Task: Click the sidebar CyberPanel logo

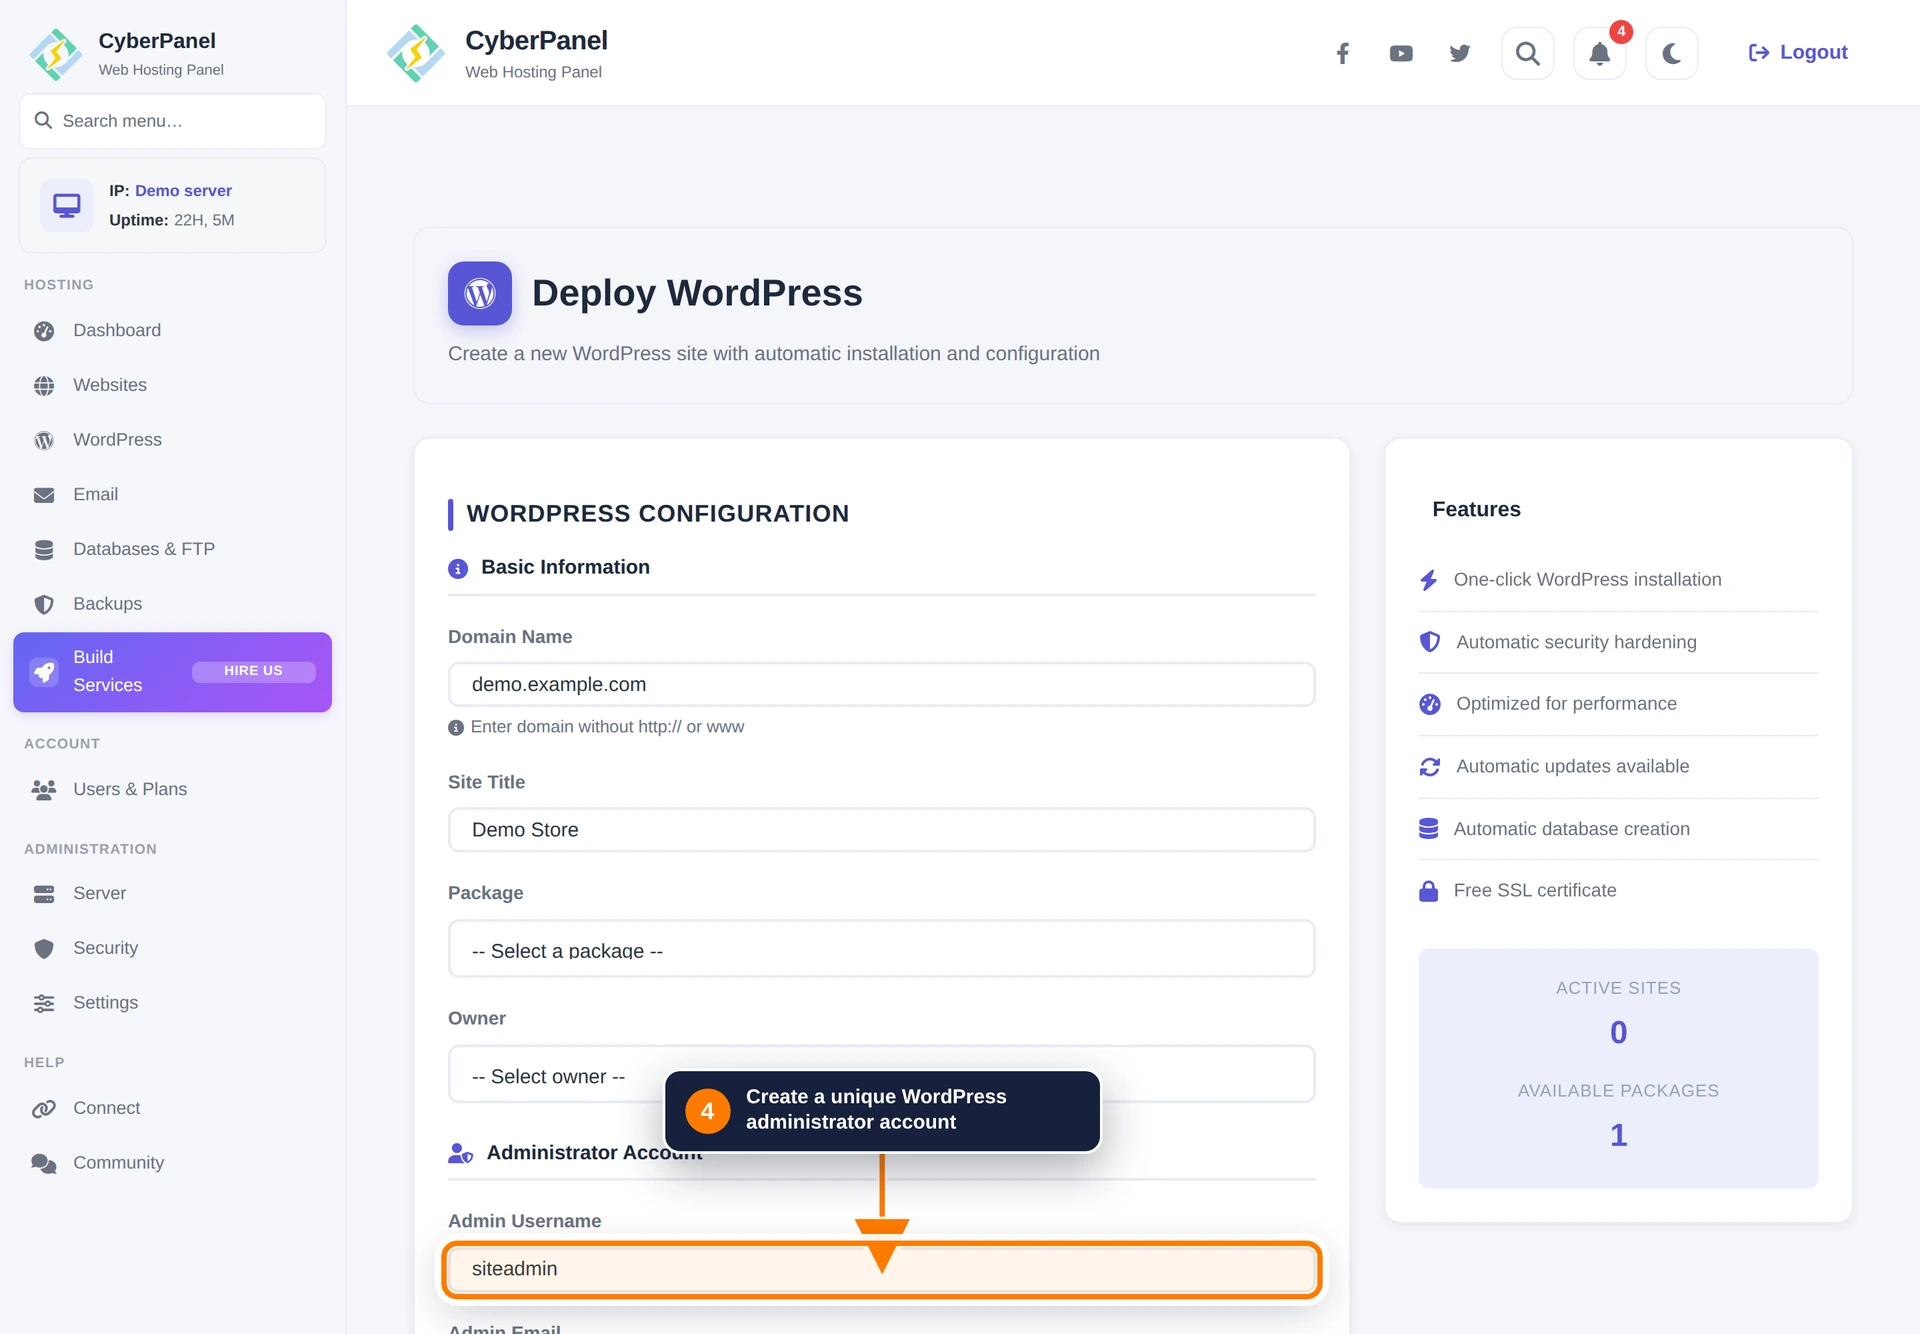Action: click(x=56, y=54)
